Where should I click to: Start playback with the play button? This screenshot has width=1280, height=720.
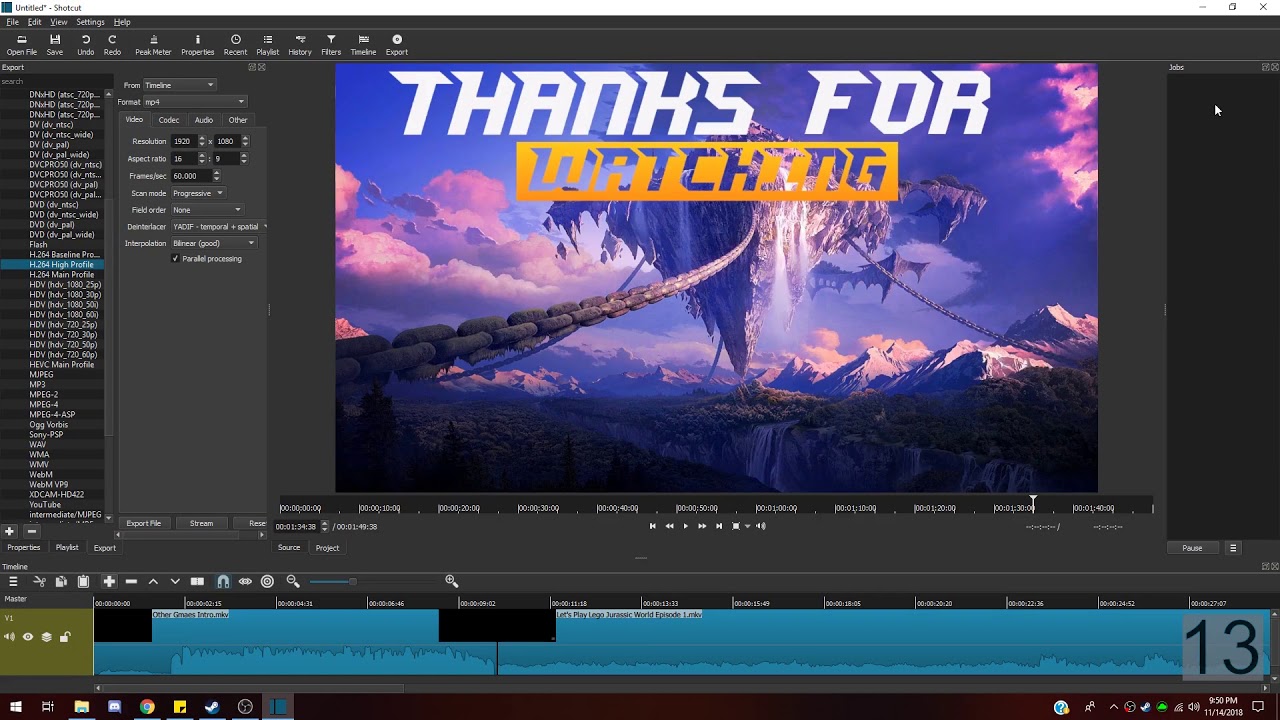coord(685,526)
